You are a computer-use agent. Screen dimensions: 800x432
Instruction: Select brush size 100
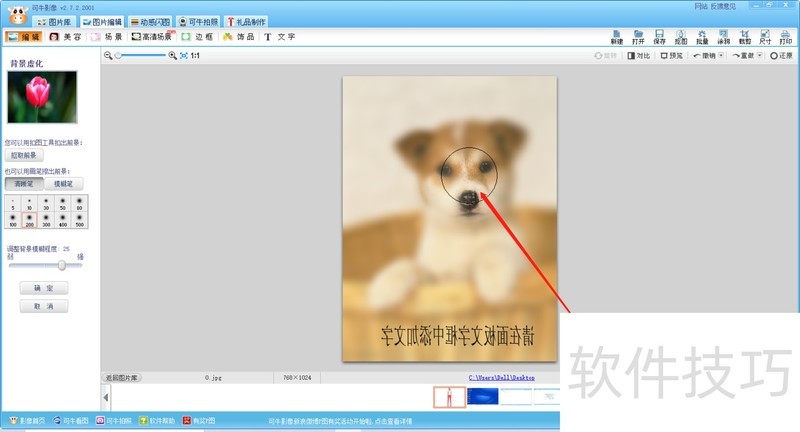pos(13,220)
